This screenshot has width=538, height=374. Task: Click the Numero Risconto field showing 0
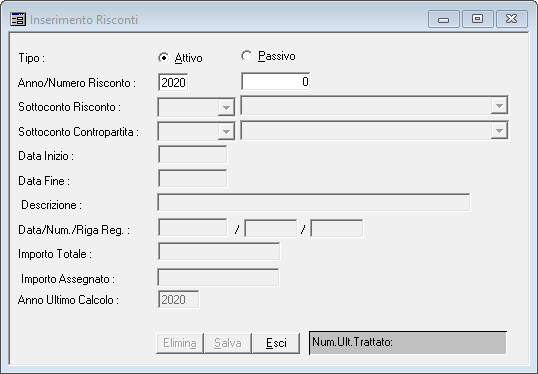click(276, 81)
